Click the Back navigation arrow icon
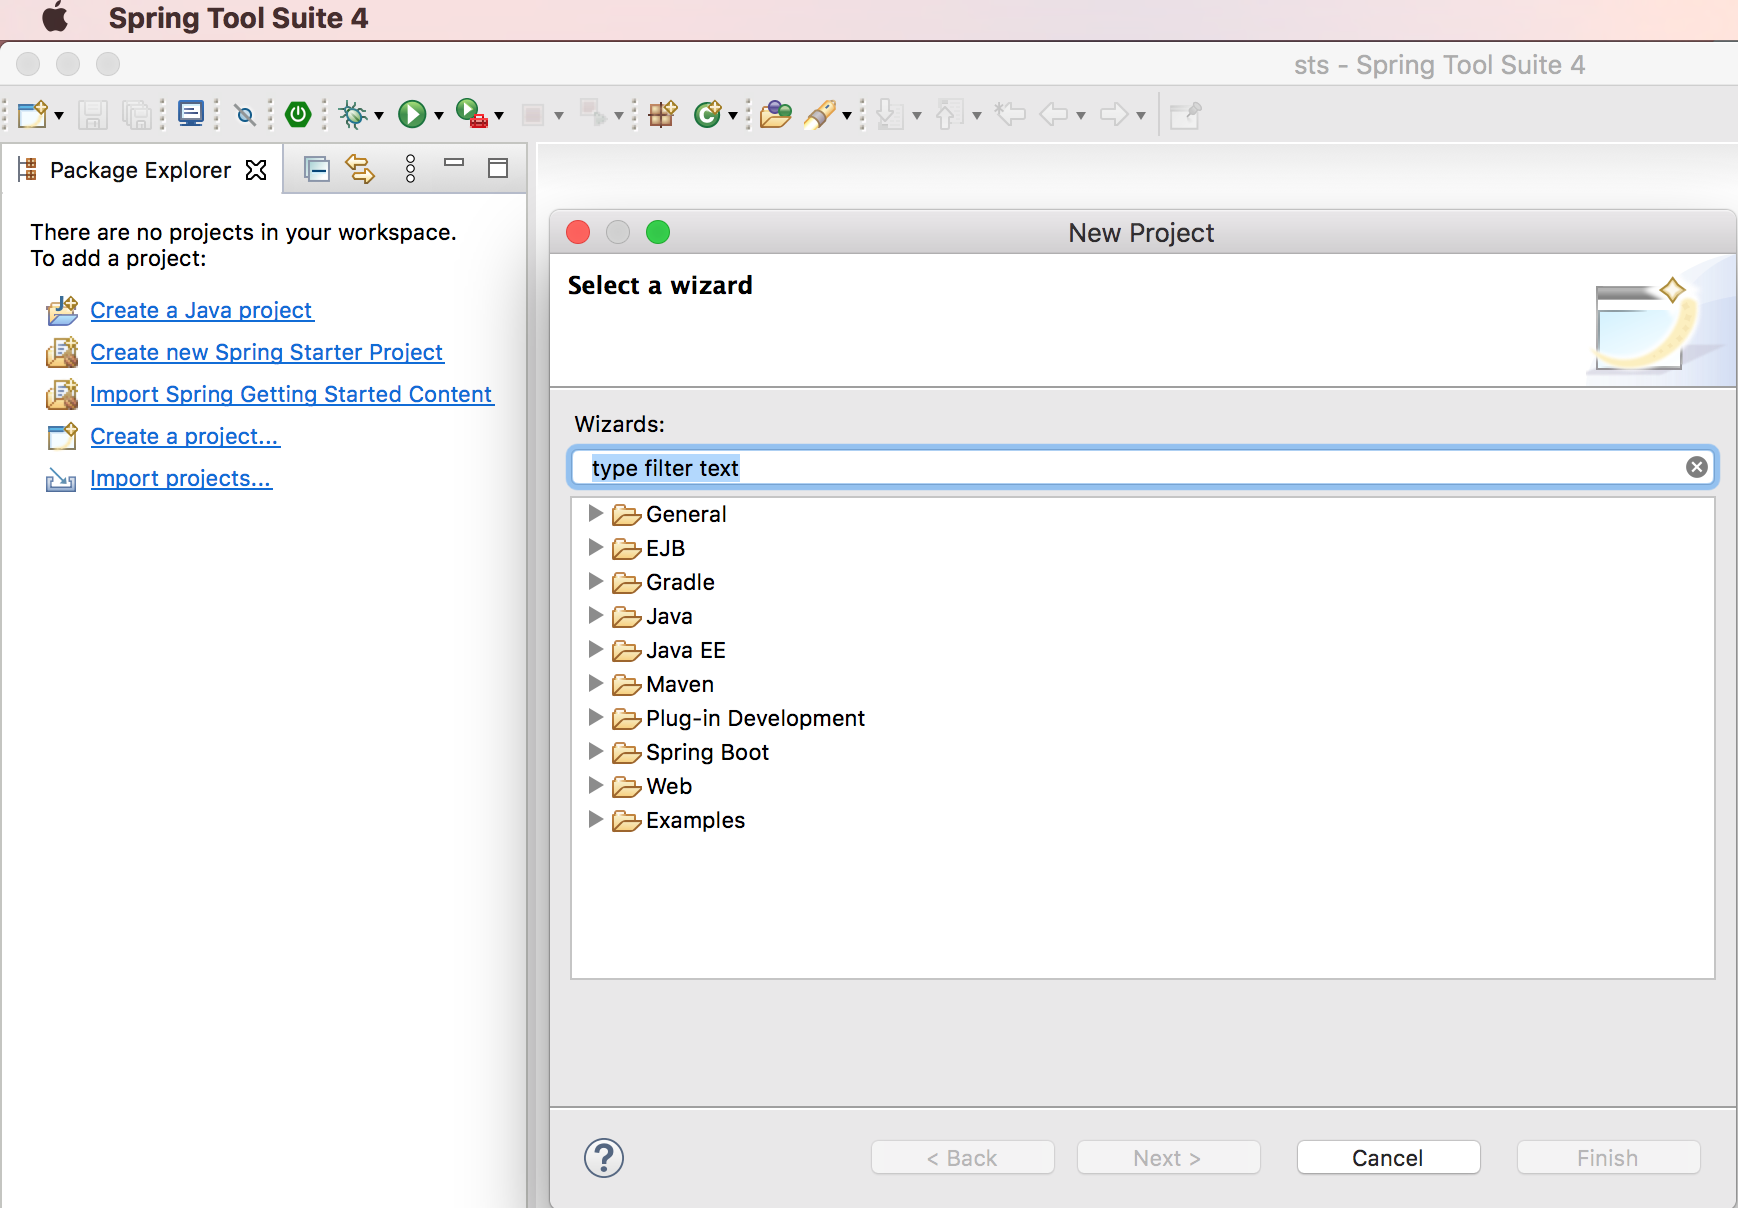Image resolution: width=1738 pixels, height=1208 pixels. [1054, 114]
